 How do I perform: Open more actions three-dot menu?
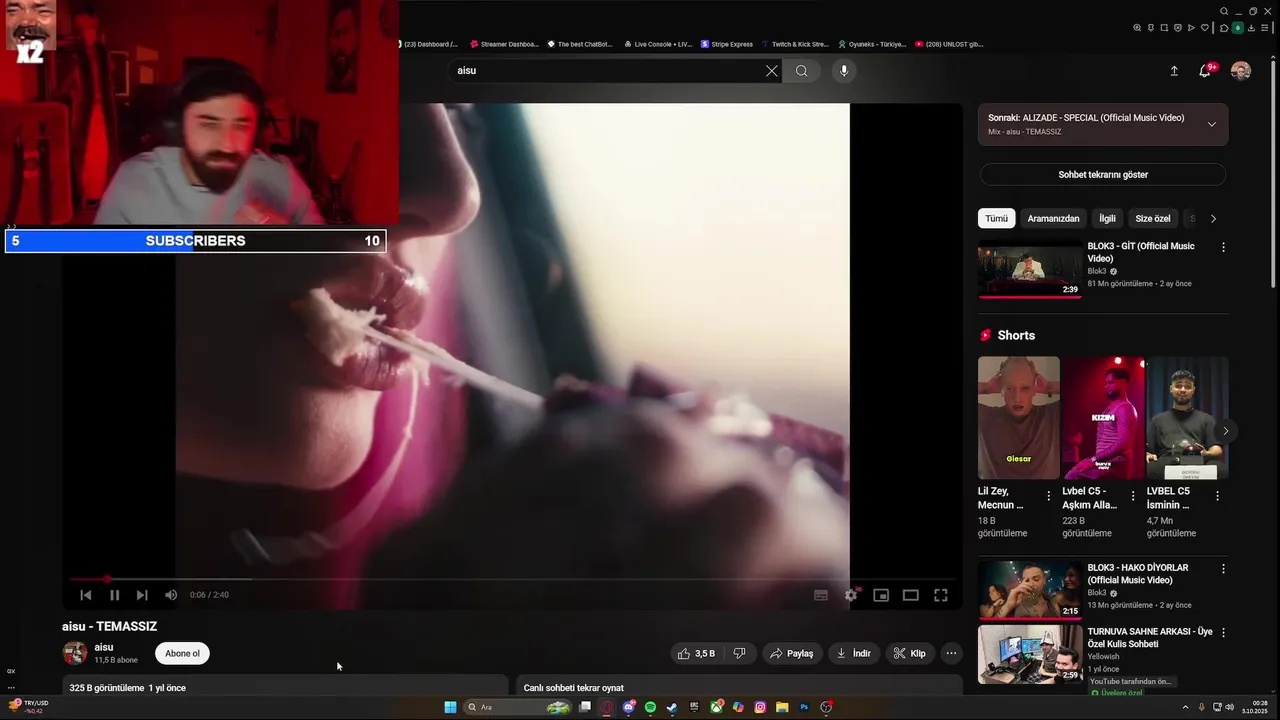pos(952,654)
